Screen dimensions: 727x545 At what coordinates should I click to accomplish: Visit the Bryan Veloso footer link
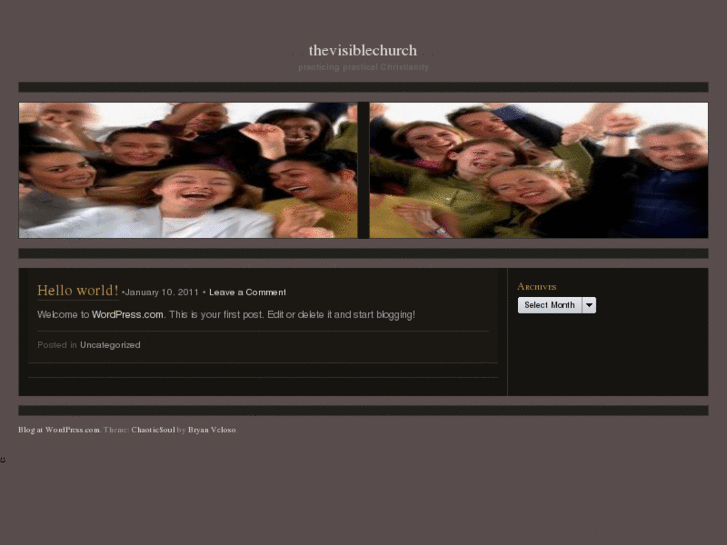(212, 430)
